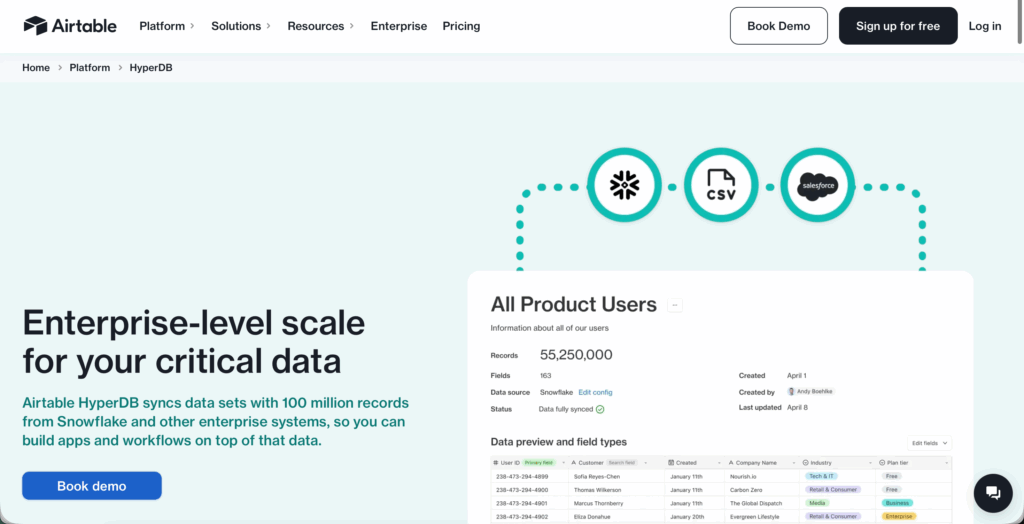
Task: Click the green synced checkmark icon
Action: [x=600, y=409]
